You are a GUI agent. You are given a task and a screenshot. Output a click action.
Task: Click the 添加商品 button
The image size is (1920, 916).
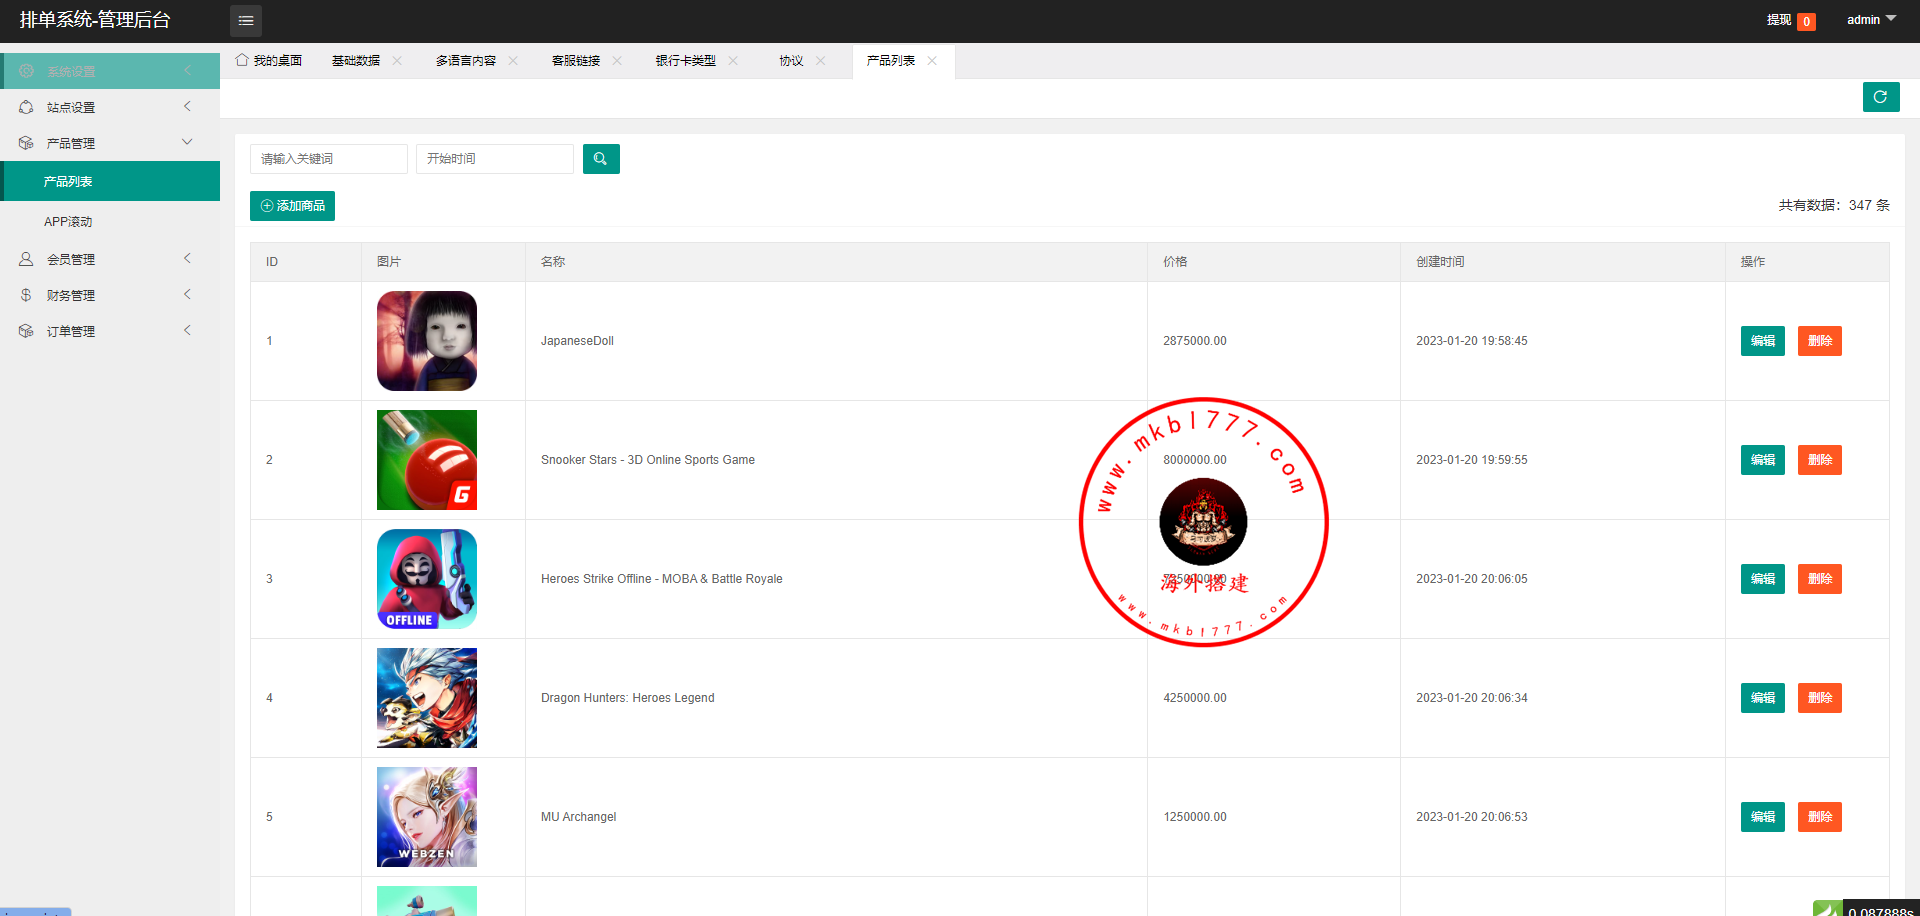[x=292, y=206]
